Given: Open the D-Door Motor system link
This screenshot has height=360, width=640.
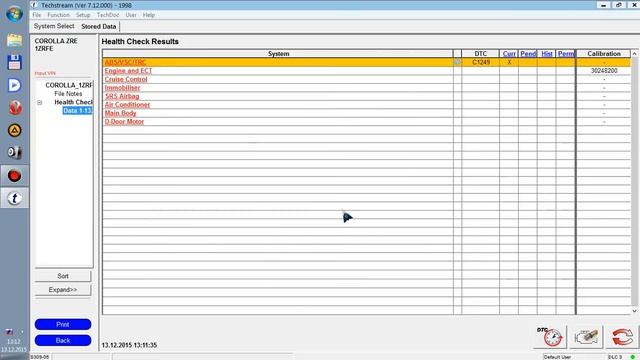Looking at the screenshot, I should [x=124, y=122].
